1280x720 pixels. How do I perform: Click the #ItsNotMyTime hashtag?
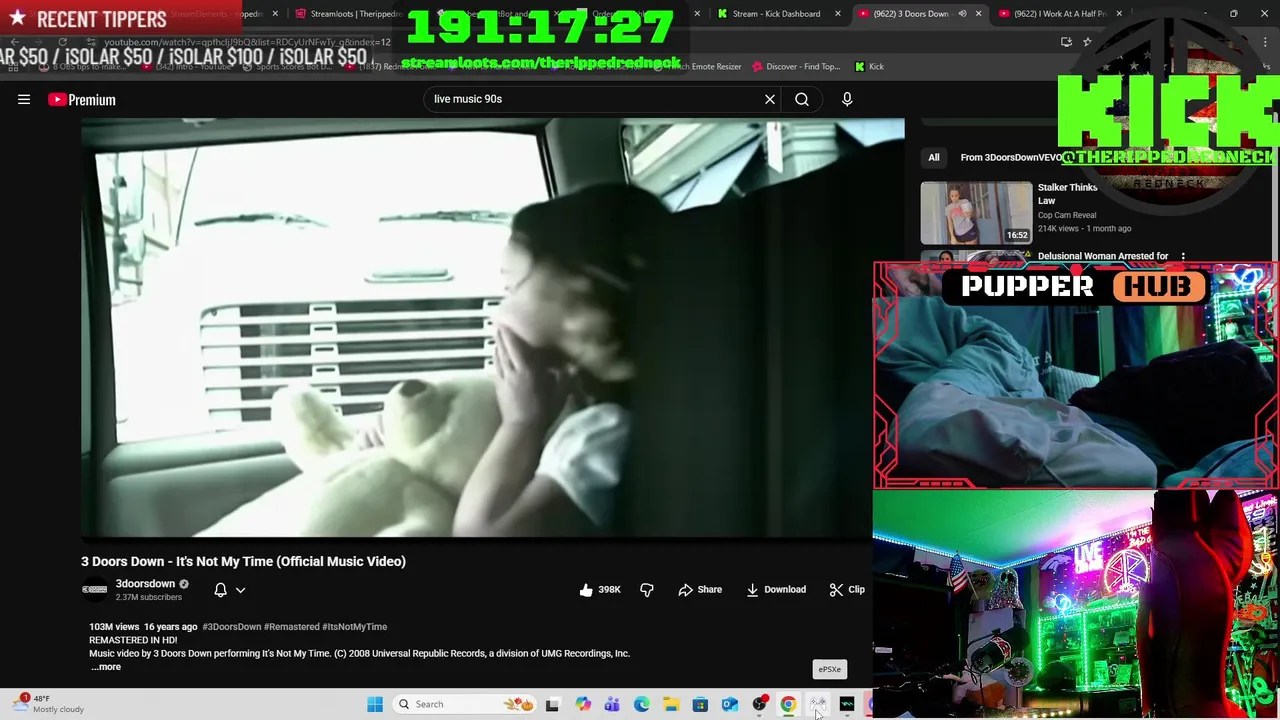[x=354, y=627]
